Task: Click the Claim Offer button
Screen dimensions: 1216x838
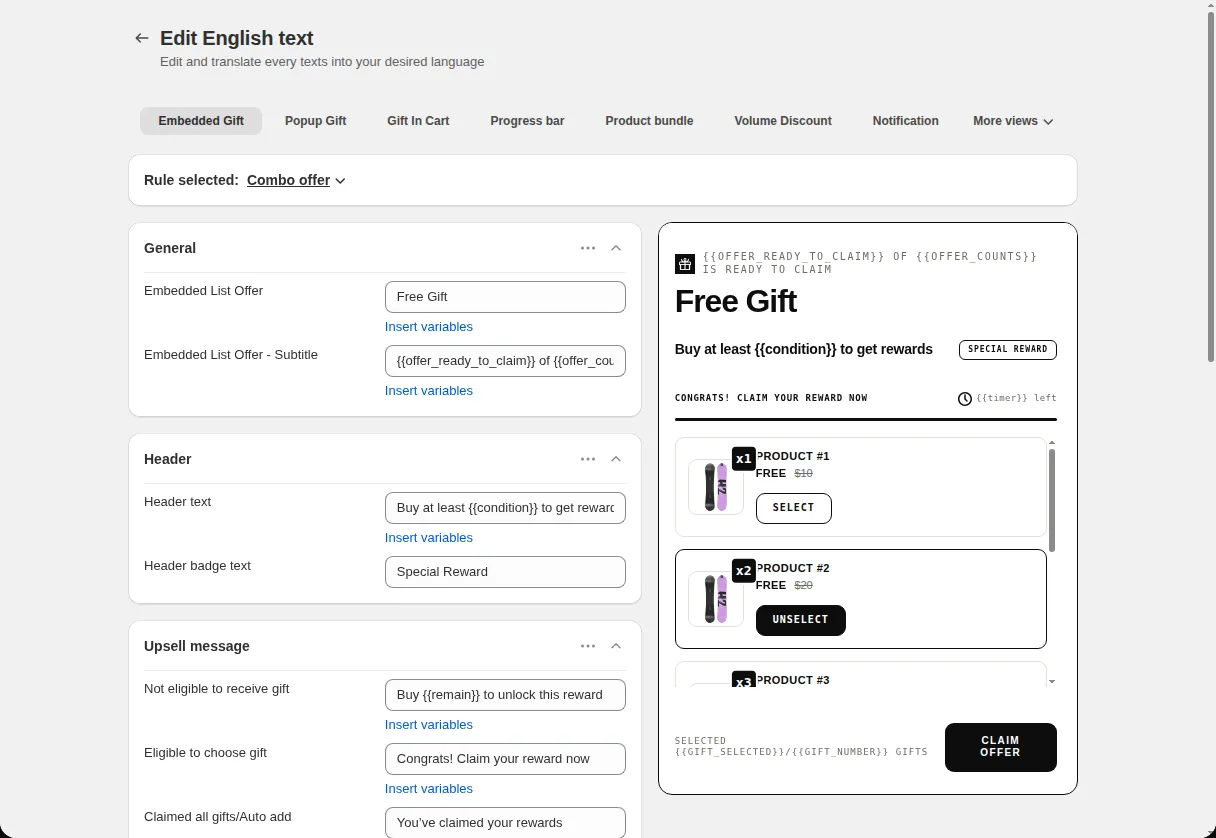Action: click(x=1000, y=747)
